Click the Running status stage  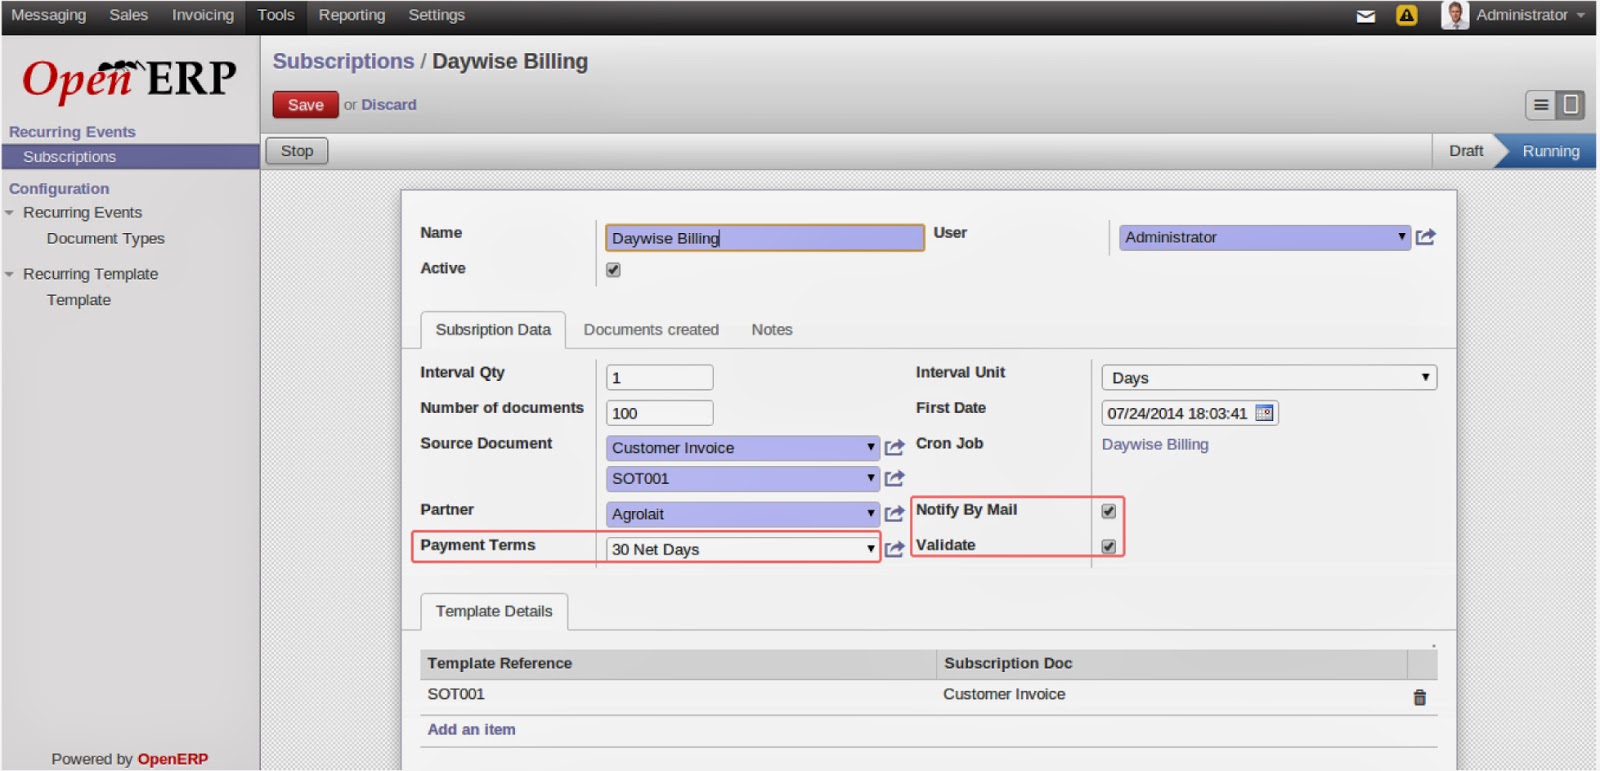[1551, 151]
